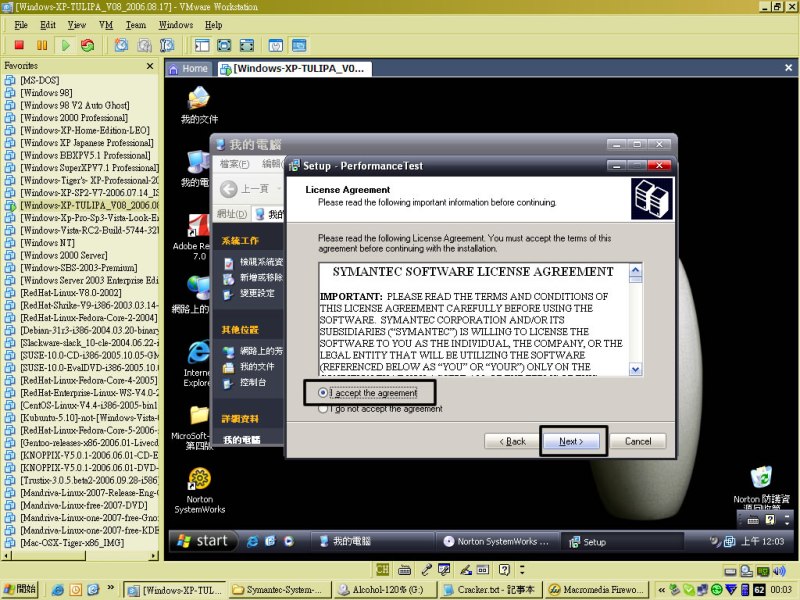The width and height of the screenshot is (800, 600).
Task: Click the Setup guest taskbar button
Action: pos(621,541)
